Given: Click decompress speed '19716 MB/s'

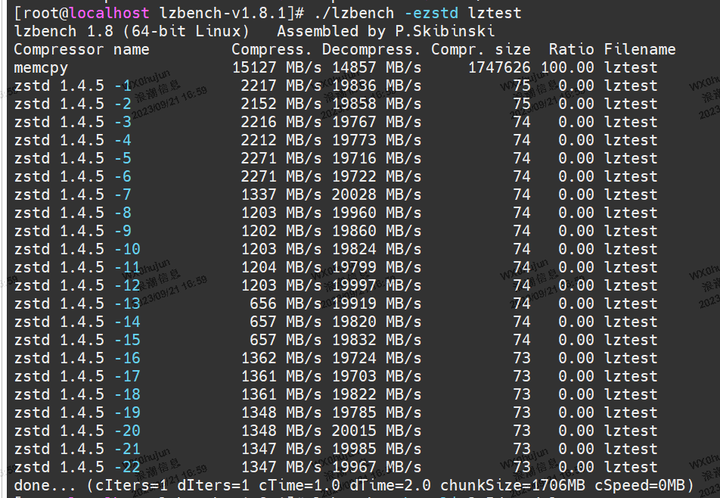Looking at the screenshot, I should pyautogui.click(x=377, y=159).
